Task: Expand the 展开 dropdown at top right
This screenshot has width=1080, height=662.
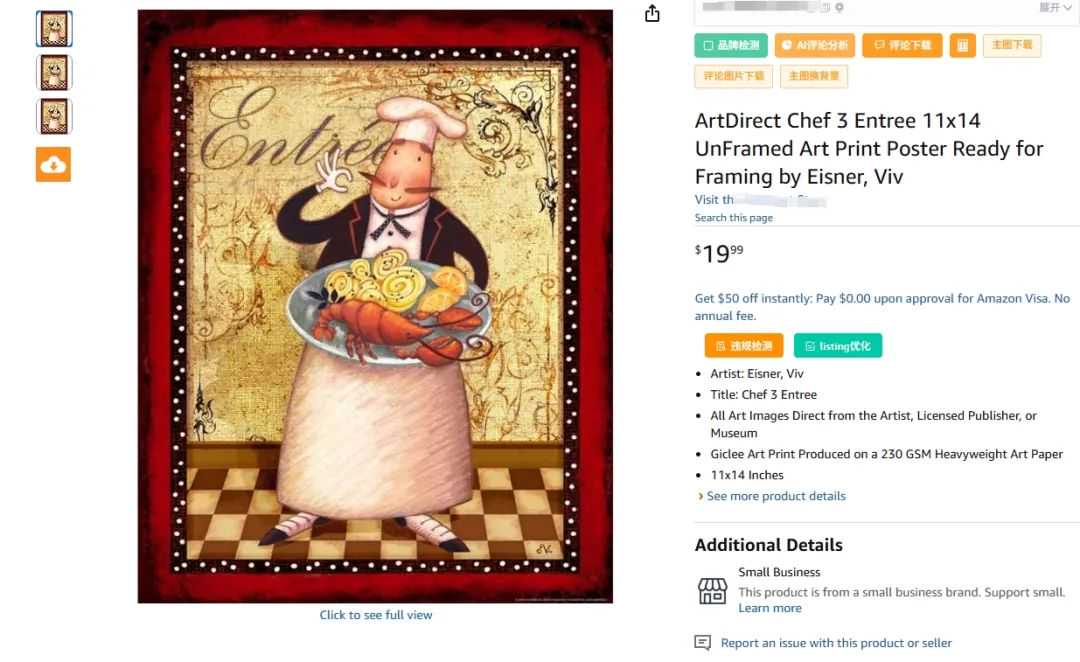Action: (x=1055, y=8)
